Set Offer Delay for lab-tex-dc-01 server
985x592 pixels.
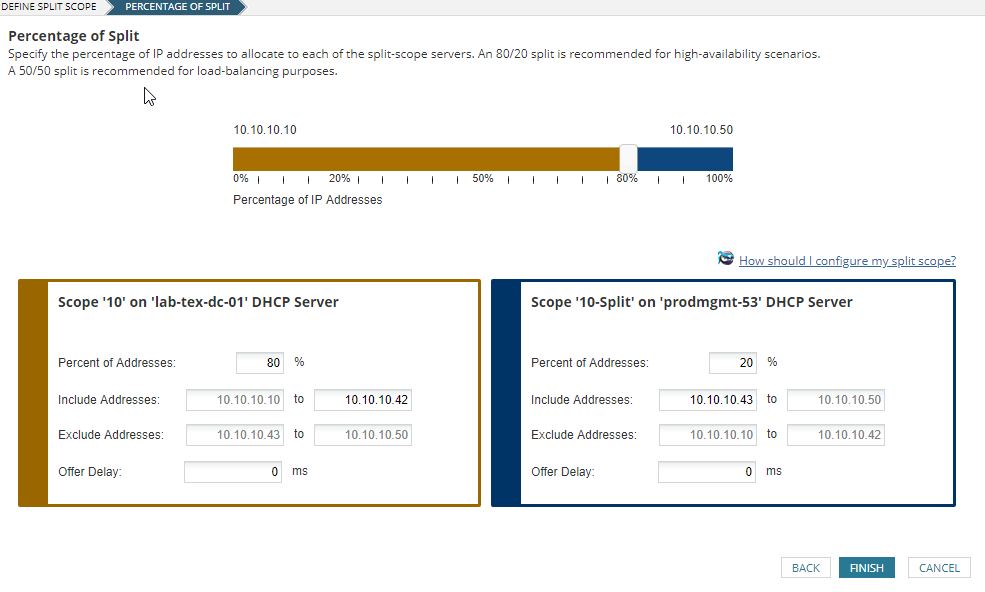click(233, 472)
